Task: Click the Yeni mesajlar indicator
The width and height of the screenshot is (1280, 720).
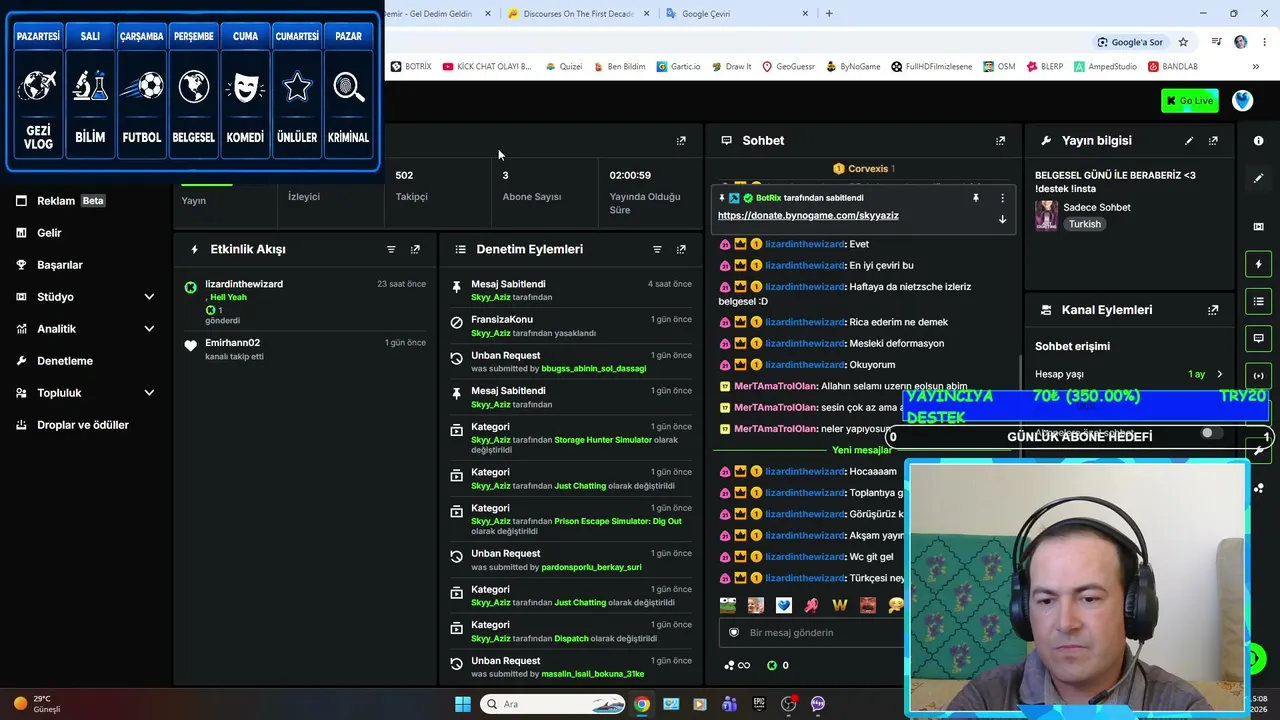Action: point(862,450)
